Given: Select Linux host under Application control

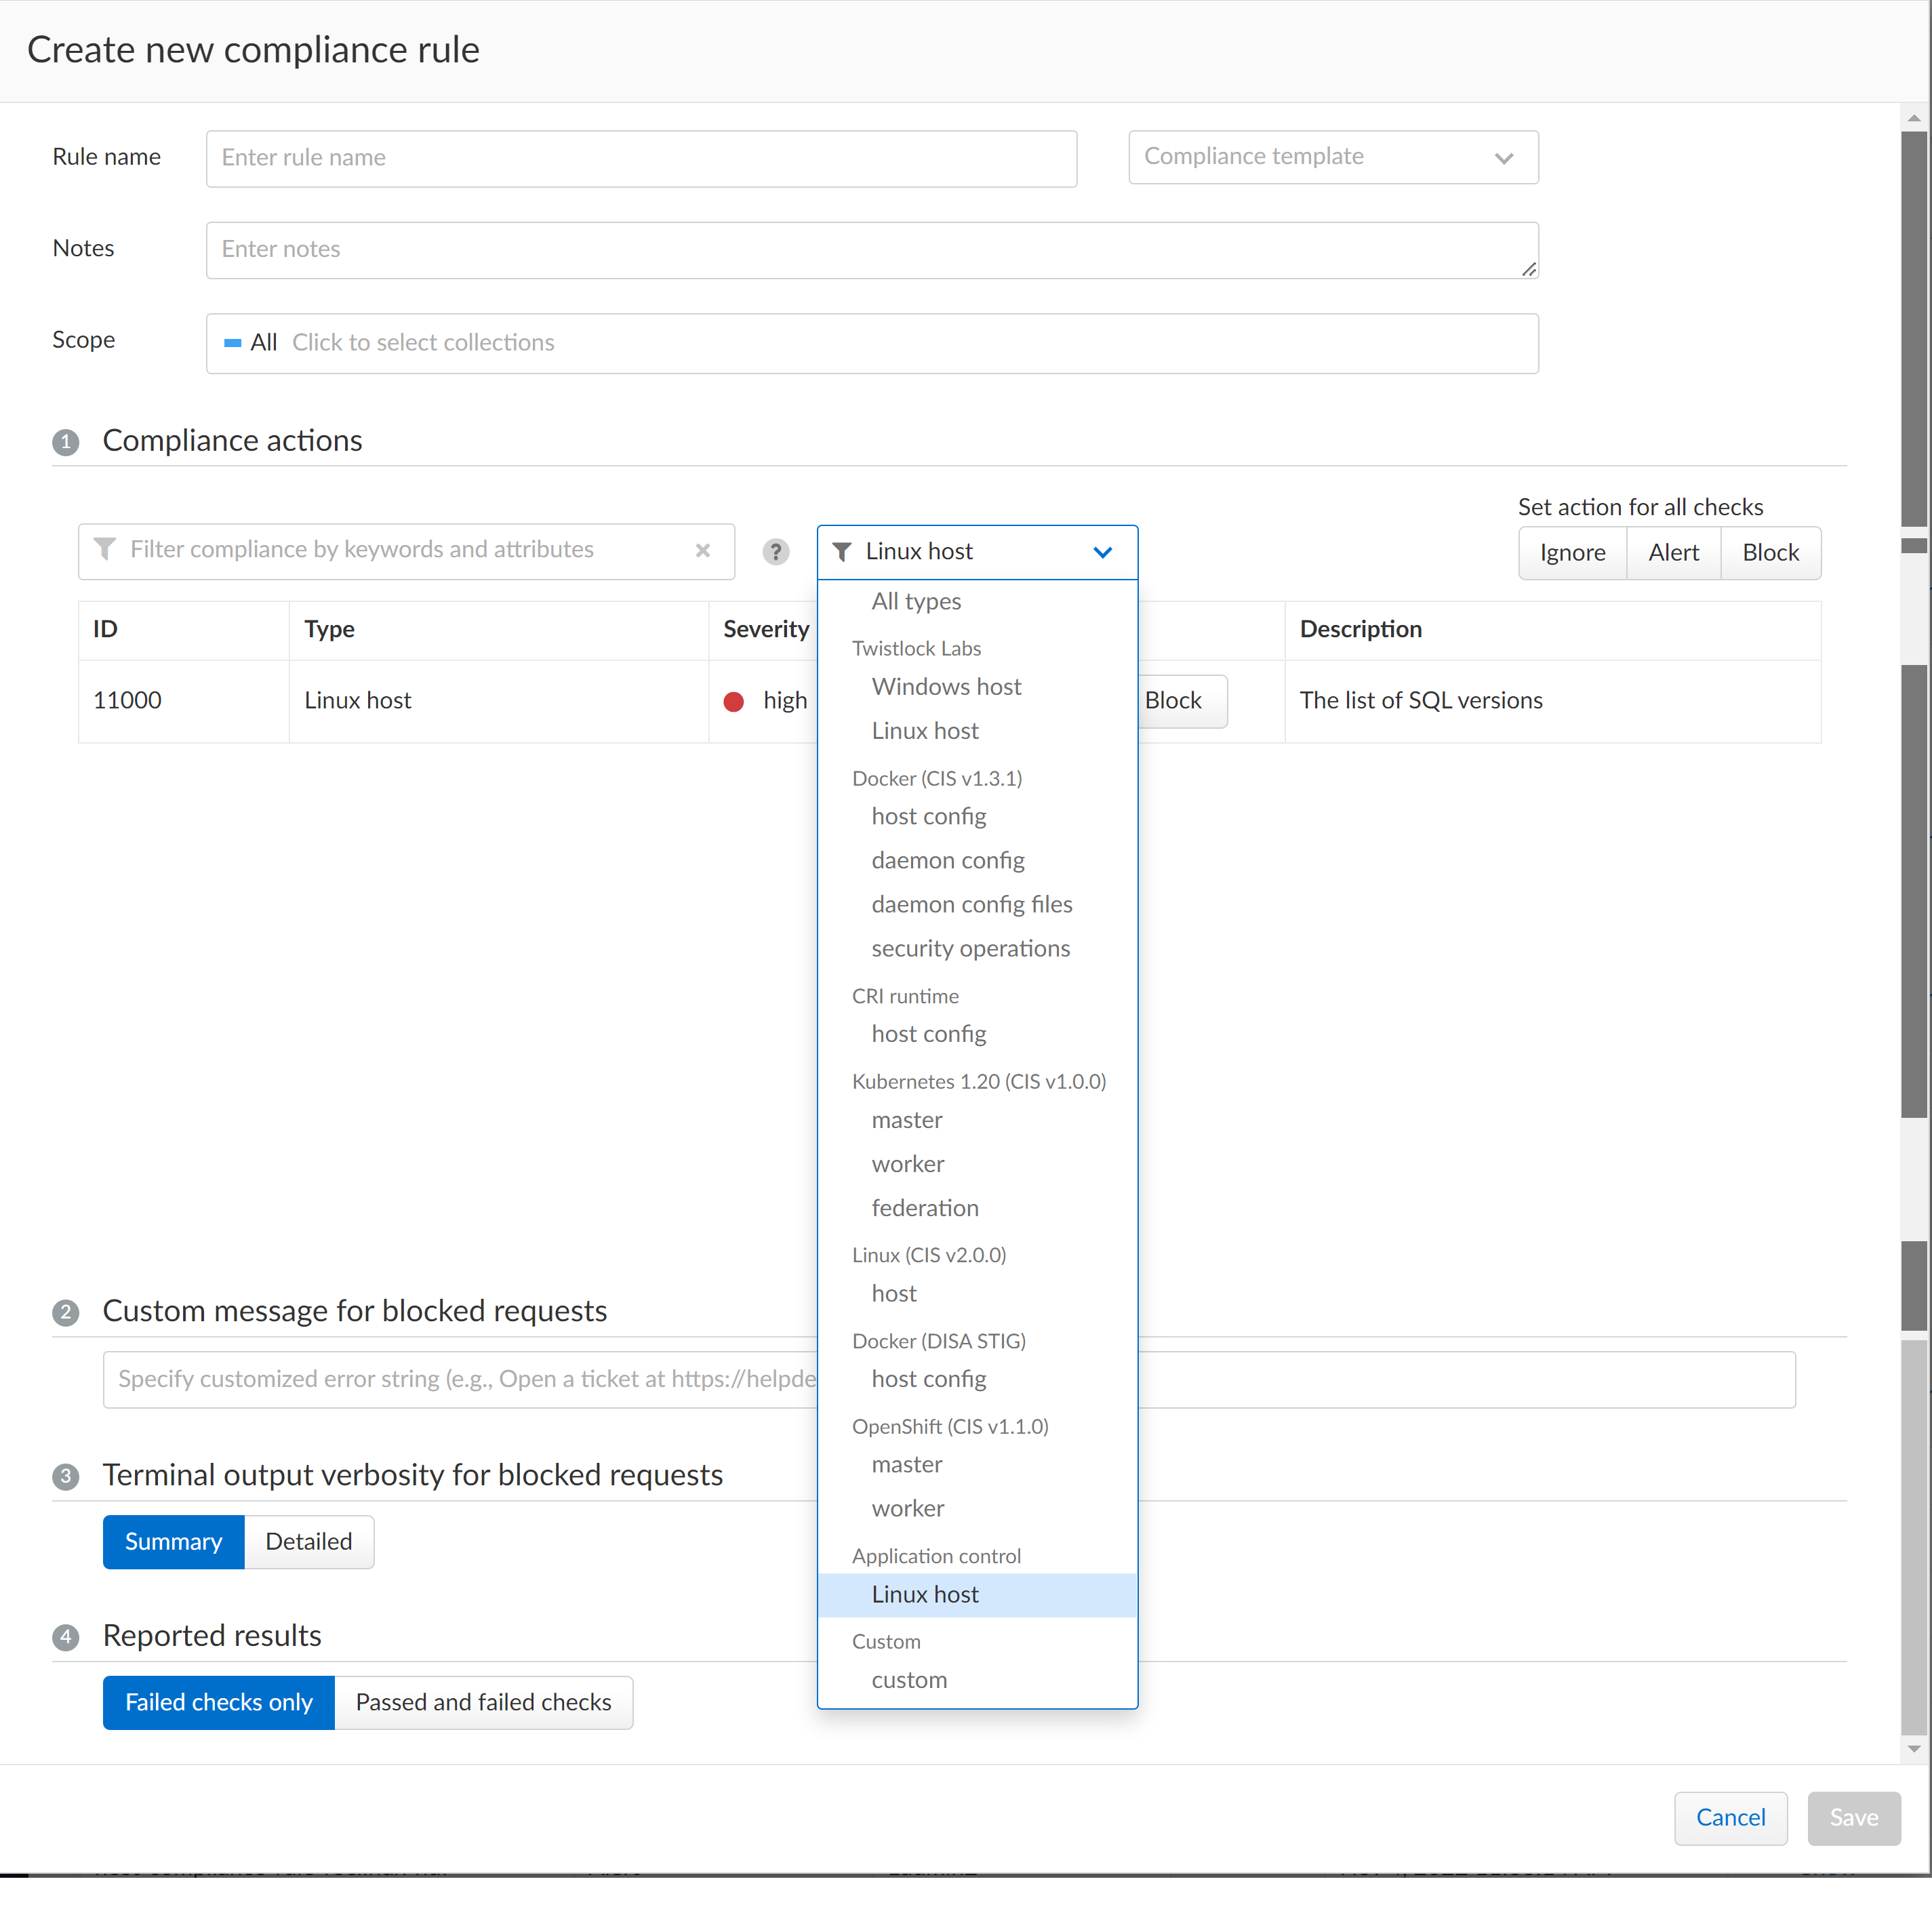Looking at the screenshot, I should click(x=977, y=1595).
